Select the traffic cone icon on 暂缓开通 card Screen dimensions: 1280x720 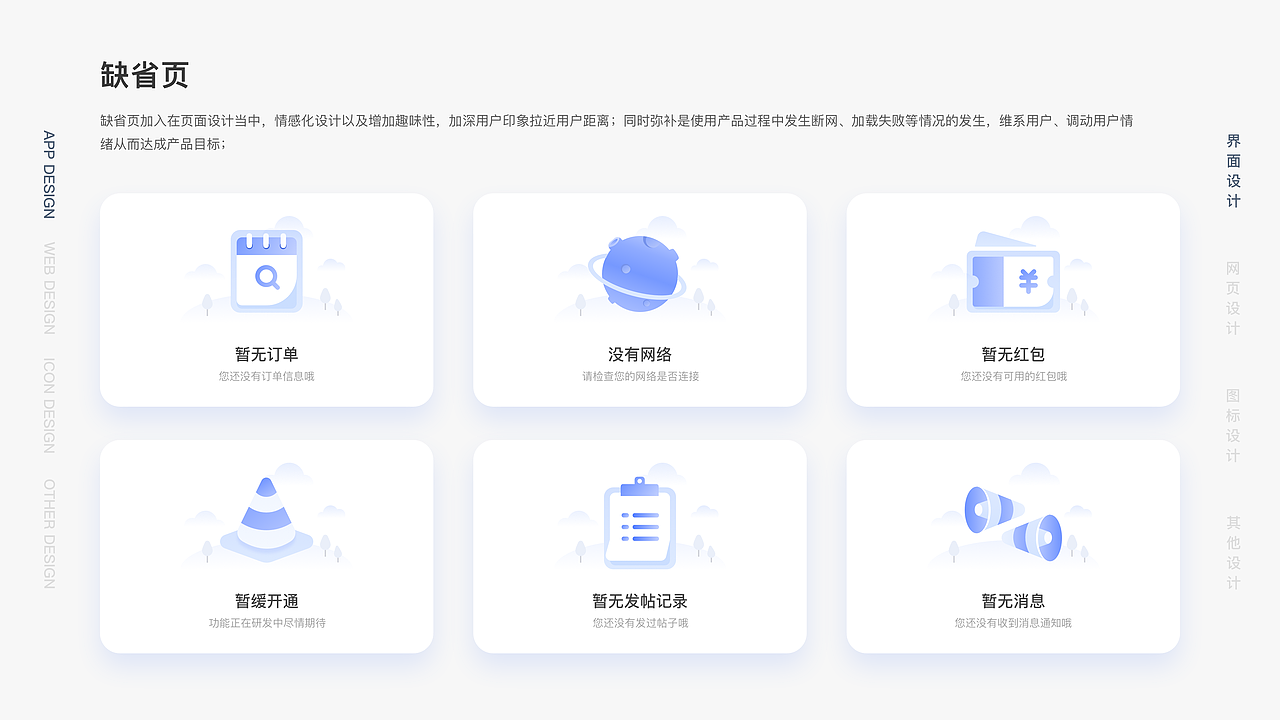[265, 515]
